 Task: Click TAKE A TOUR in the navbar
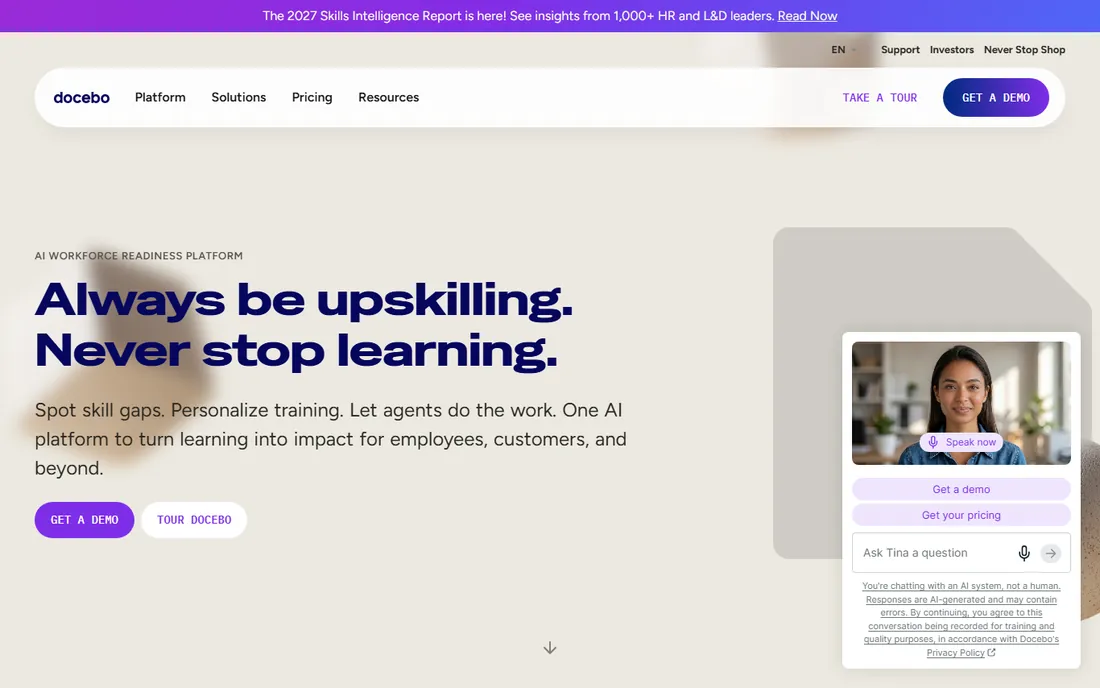pyautogui.click(x=880, y=97)
